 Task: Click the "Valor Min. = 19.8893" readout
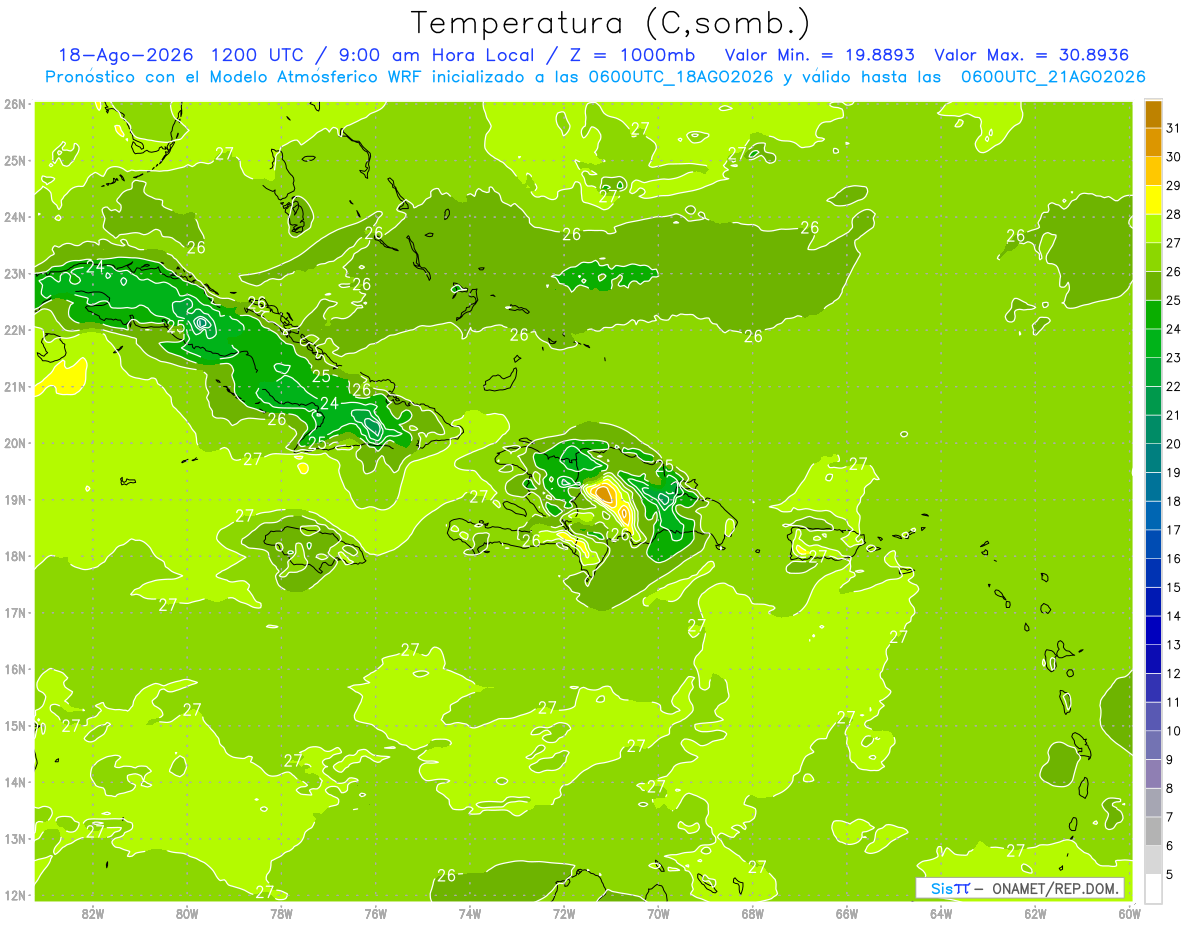[x=820, y=55]
